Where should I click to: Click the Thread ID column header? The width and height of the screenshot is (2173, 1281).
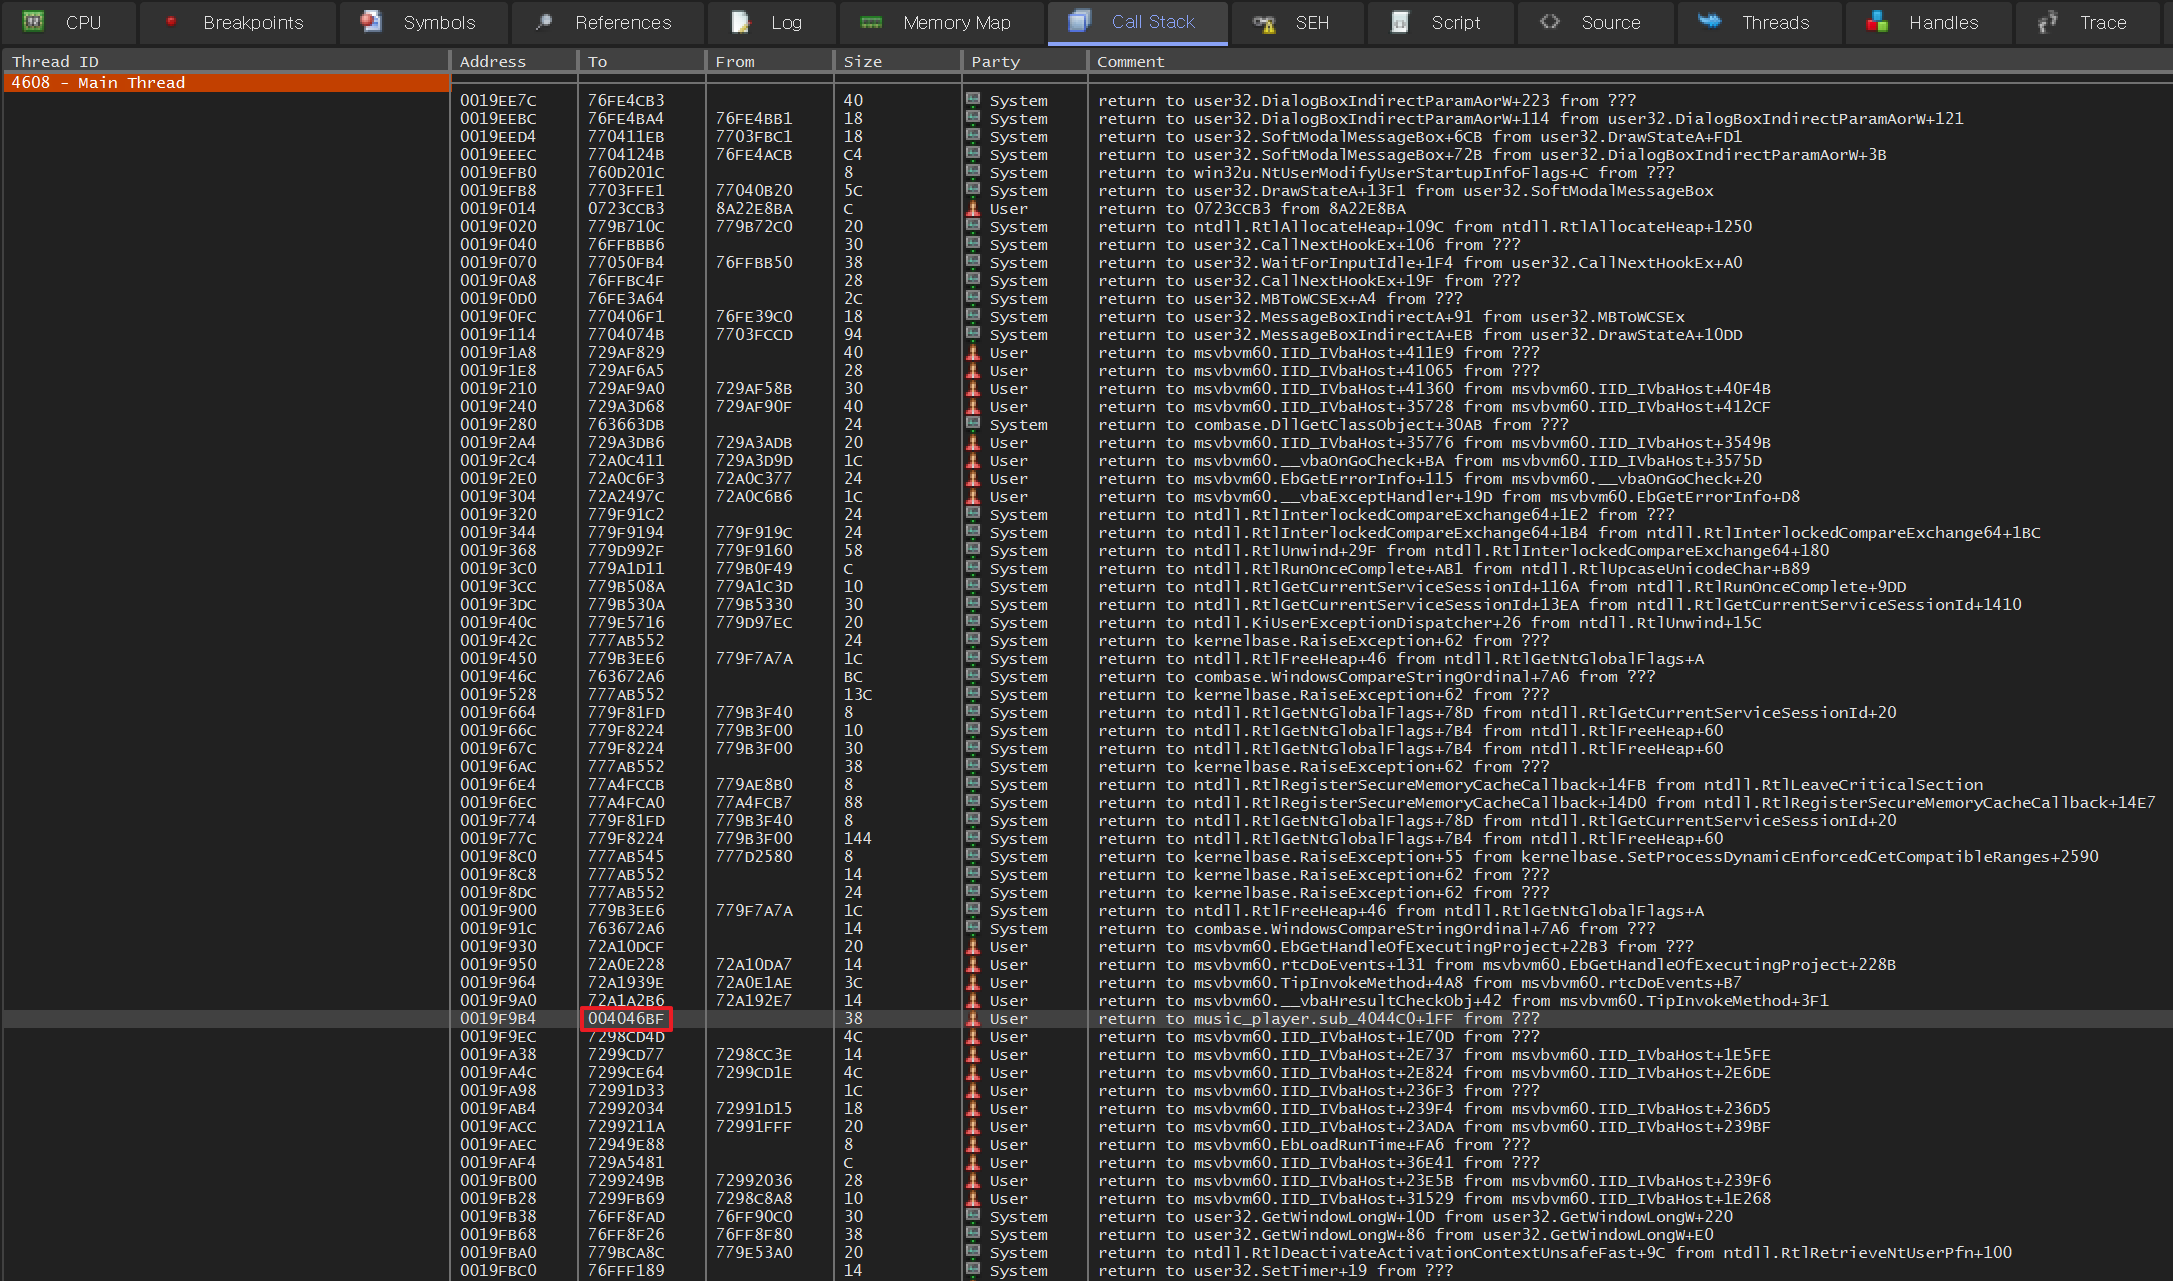55,62
